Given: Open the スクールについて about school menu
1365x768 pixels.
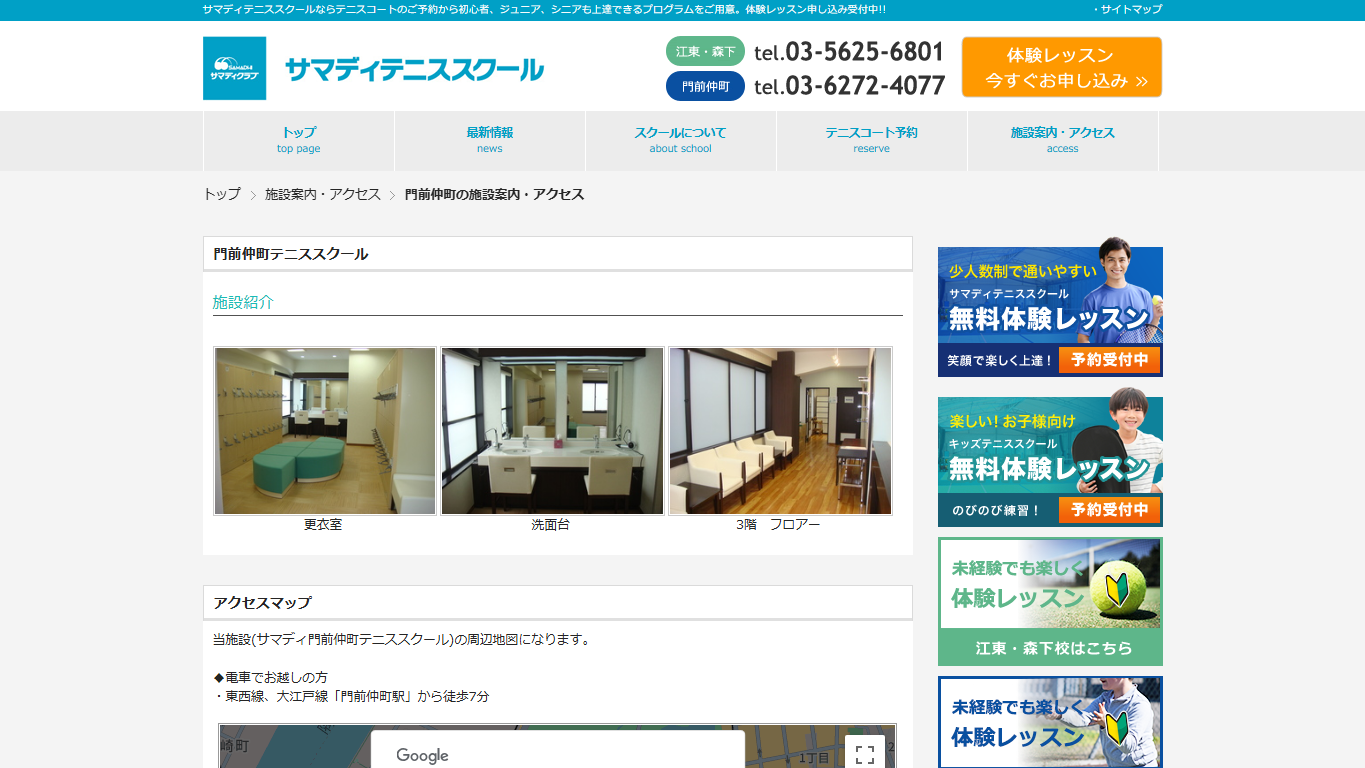Looking at the screenshot, I should (x=681, y=140).
